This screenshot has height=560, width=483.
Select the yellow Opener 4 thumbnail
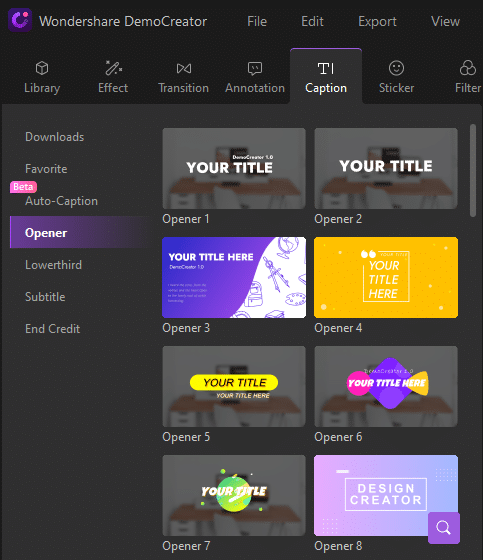[x=386, y=278]
